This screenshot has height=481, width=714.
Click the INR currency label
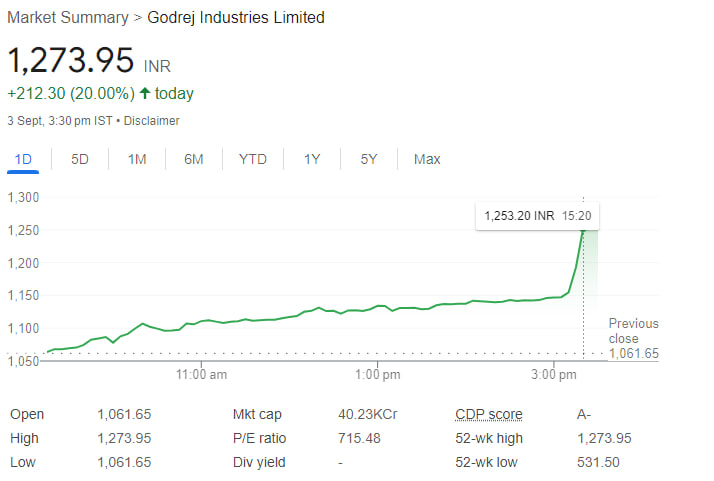157,67
